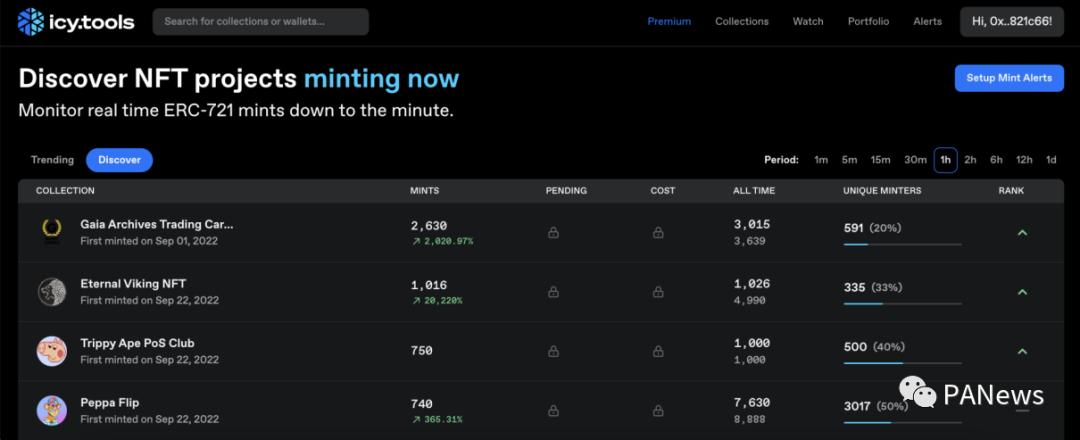Open the Gaia Archives collection avatar
1080x440 pixels.
coord(52,232)
